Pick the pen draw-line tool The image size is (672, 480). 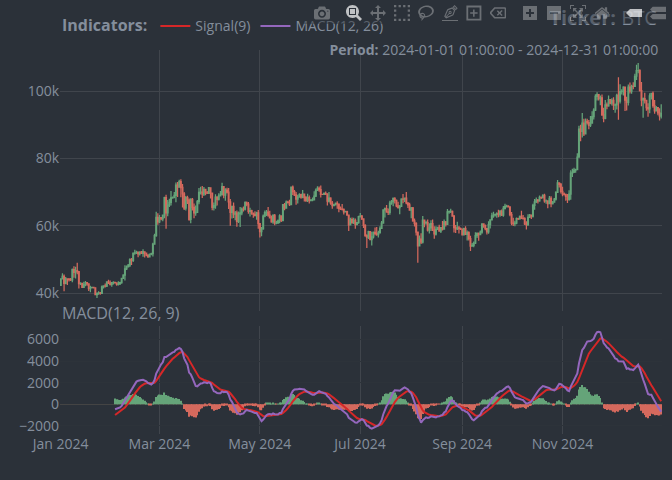[x=450, y=13]
